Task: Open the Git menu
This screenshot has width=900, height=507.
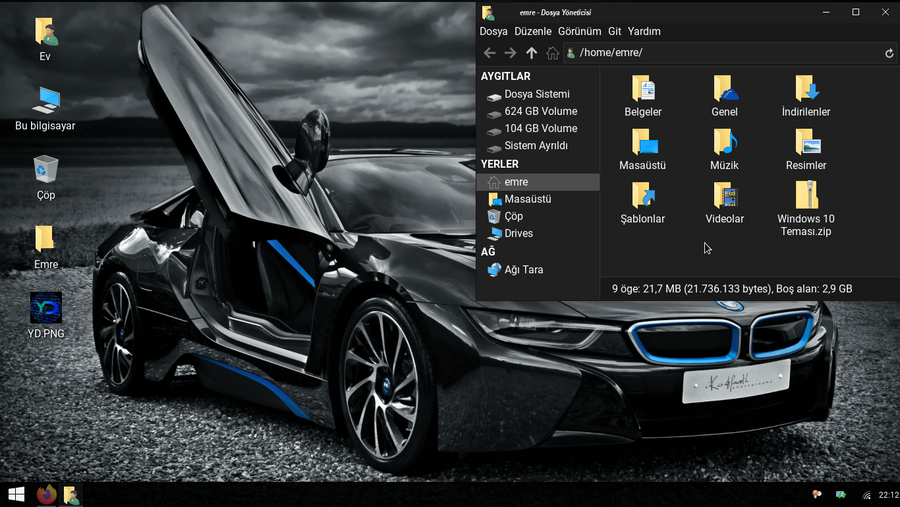Action: click(615, 32)
